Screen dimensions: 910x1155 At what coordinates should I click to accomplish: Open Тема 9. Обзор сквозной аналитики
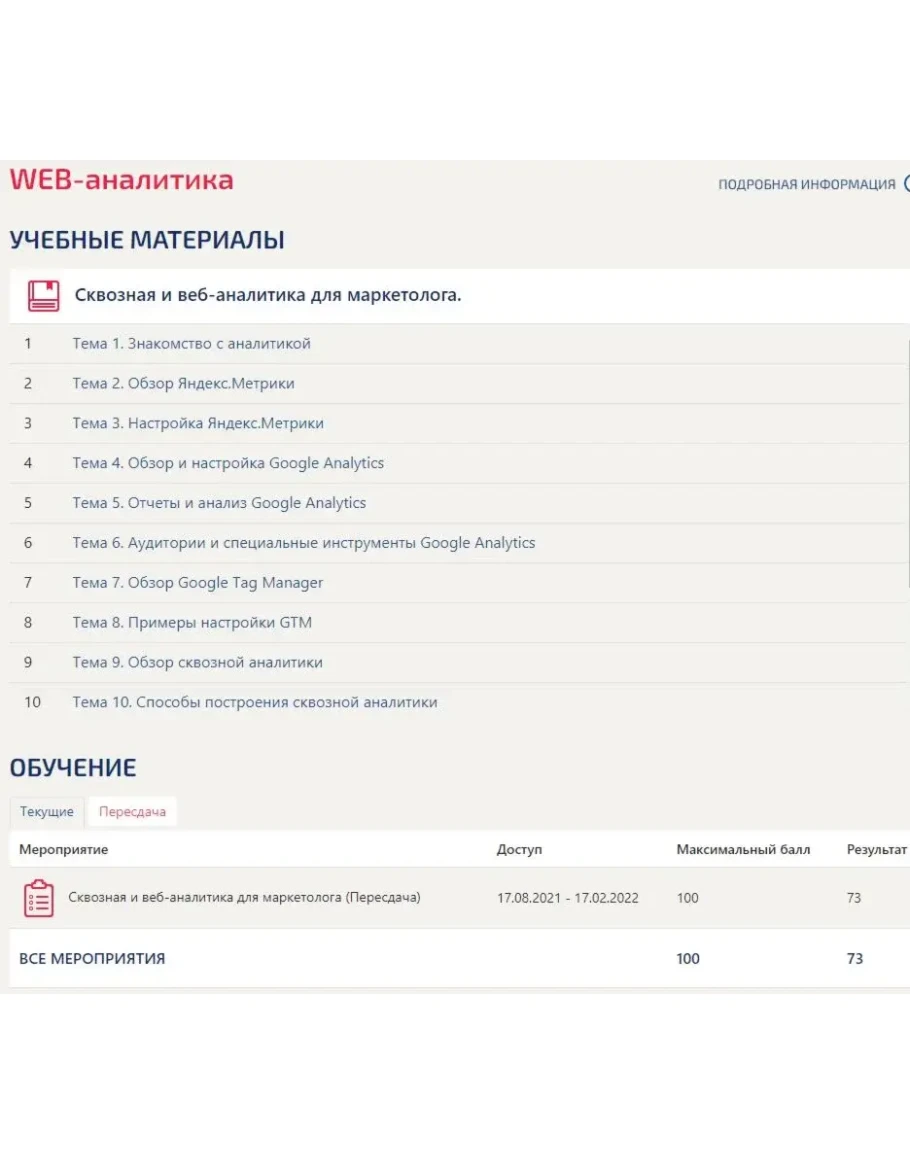197,663
